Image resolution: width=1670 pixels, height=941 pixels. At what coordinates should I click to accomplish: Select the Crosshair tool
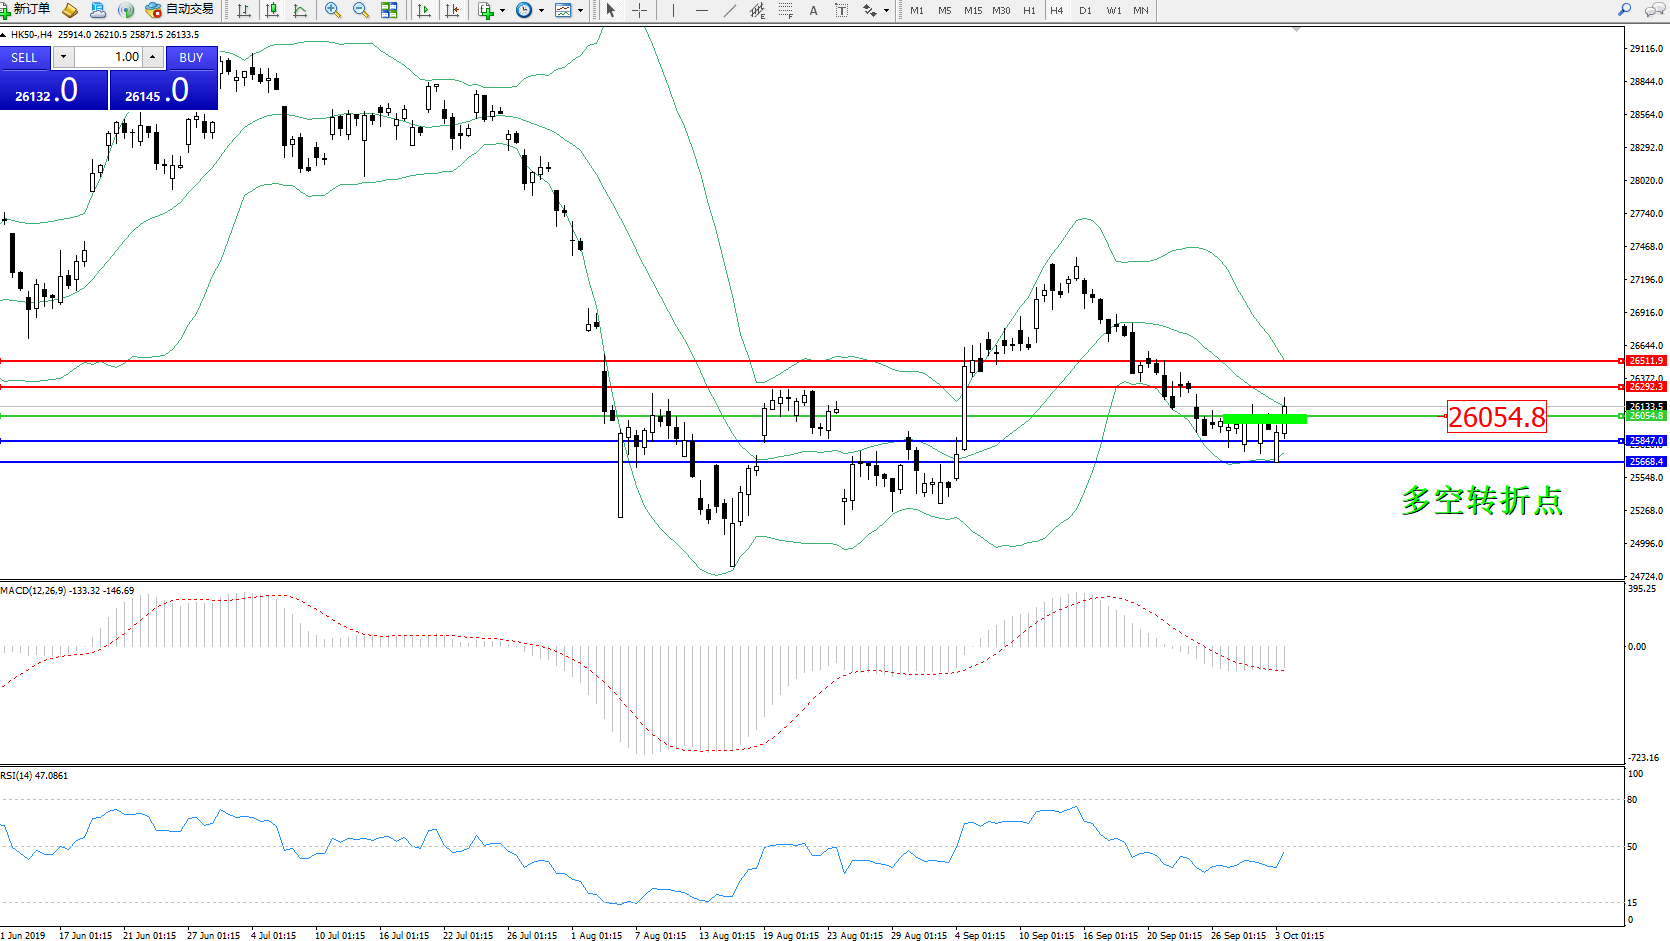(x=639, y=10)
